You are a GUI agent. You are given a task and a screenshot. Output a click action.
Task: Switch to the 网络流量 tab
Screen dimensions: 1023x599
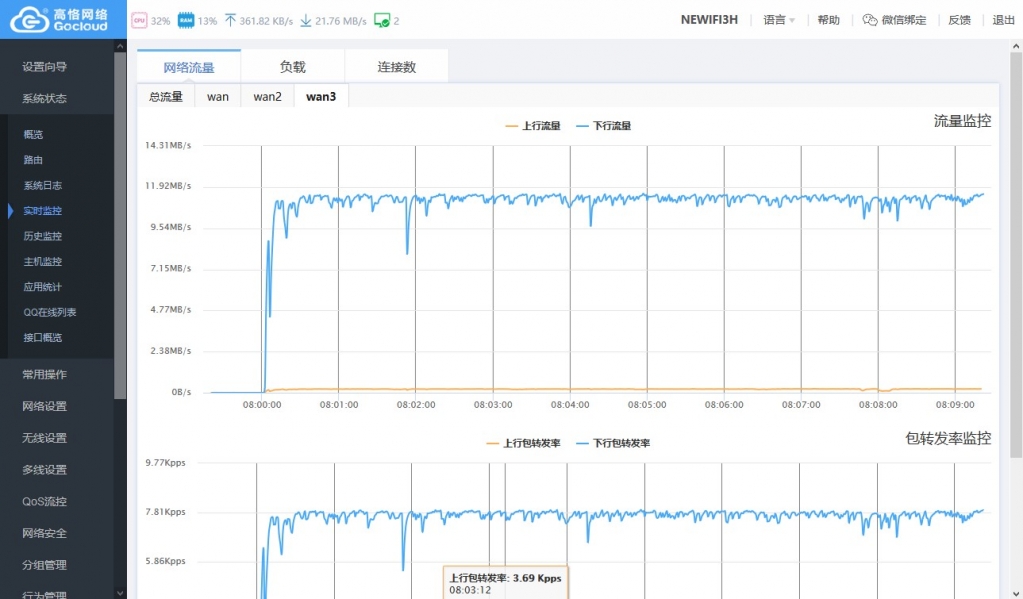[189, 67]
